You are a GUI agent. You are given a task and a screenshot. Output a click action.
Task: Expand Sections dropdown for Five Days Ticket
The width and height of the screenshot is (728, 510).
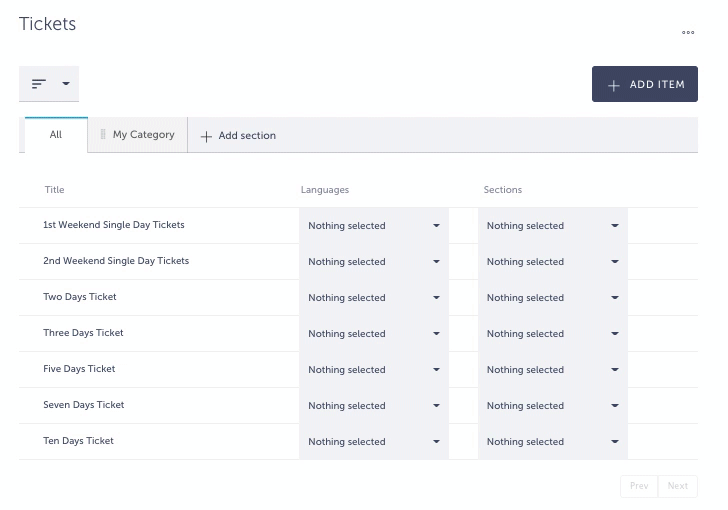(552, 370)
